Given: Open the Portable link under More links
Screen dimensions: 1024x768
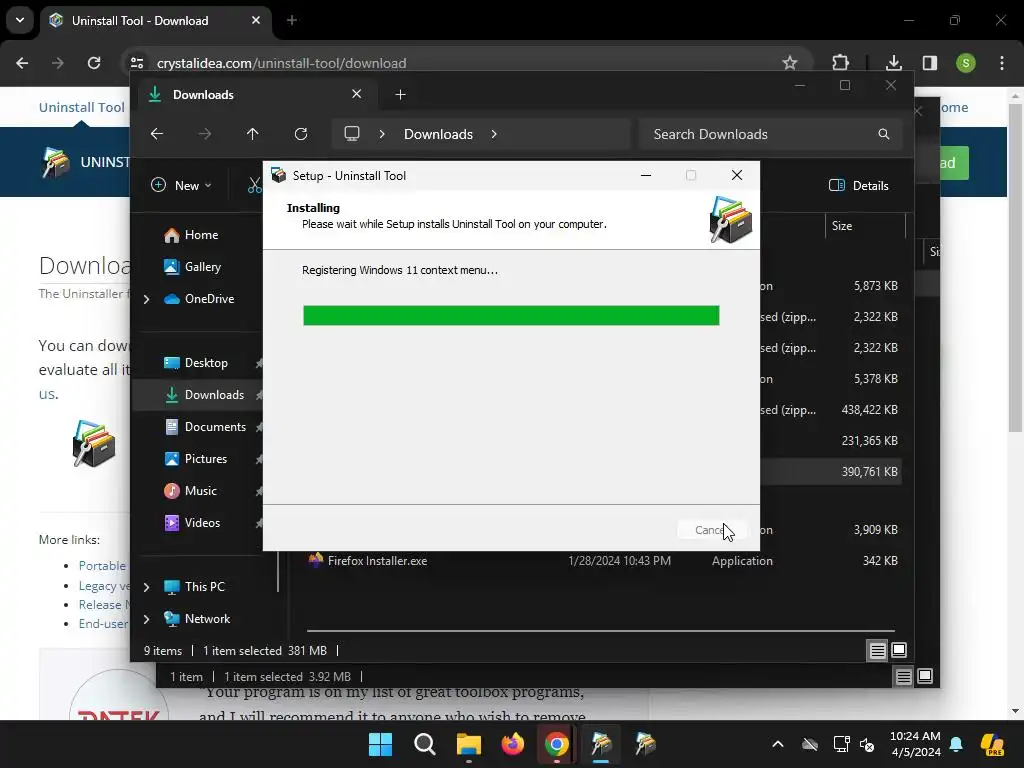Looking at the screenshot, I should [102, 566].
